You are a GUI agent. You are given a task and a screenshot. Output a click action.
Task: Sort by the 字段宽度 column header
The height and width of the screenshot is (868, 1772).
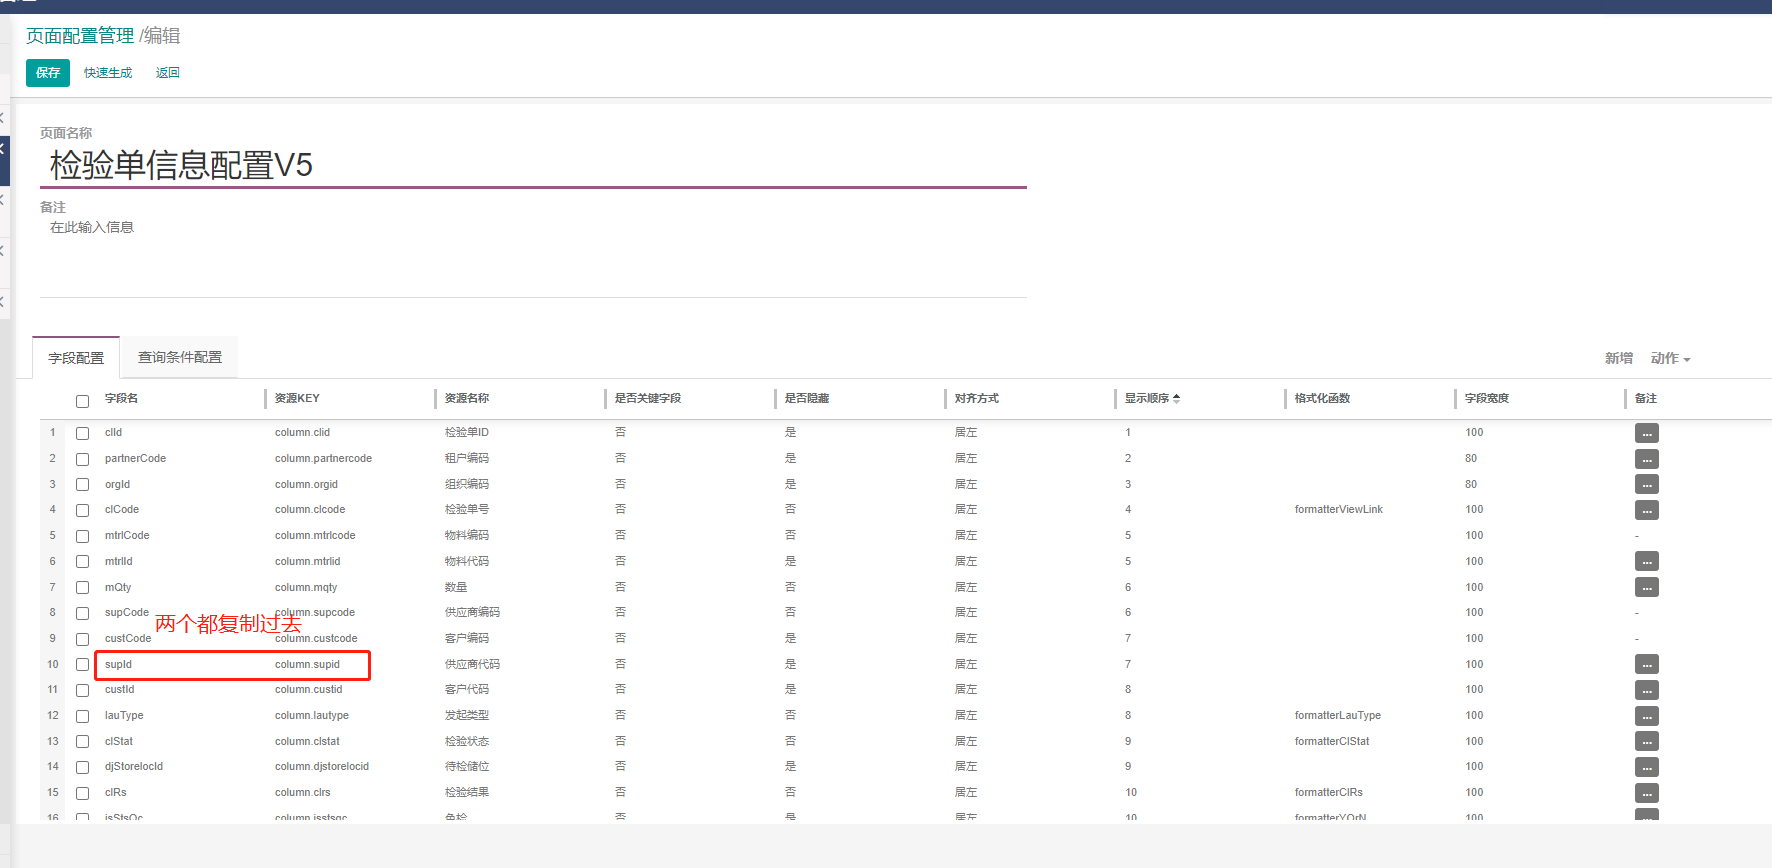[1487, 398]
